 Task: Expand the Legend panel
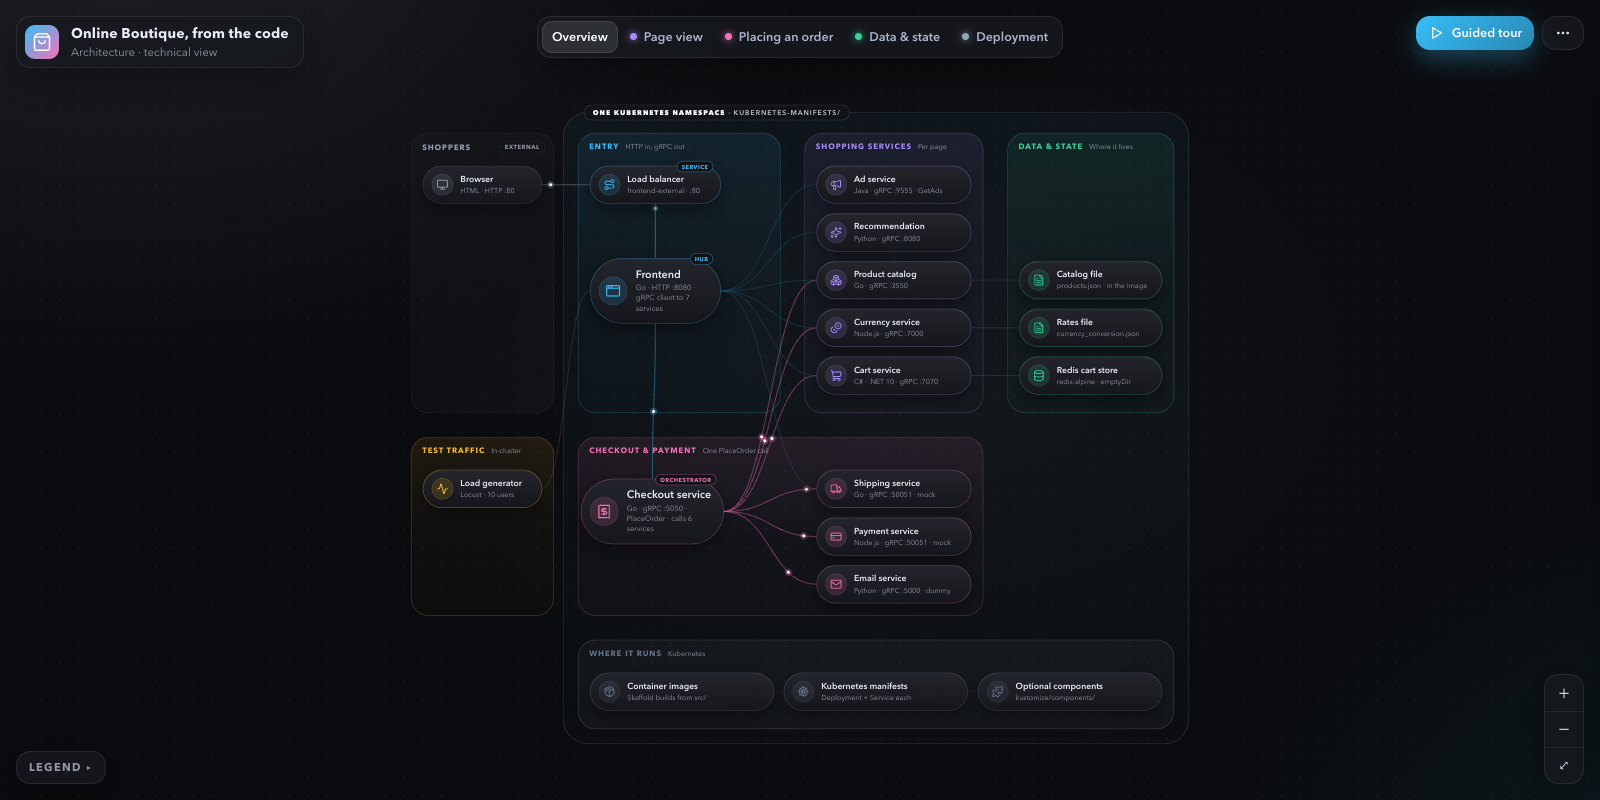[60, 767]
